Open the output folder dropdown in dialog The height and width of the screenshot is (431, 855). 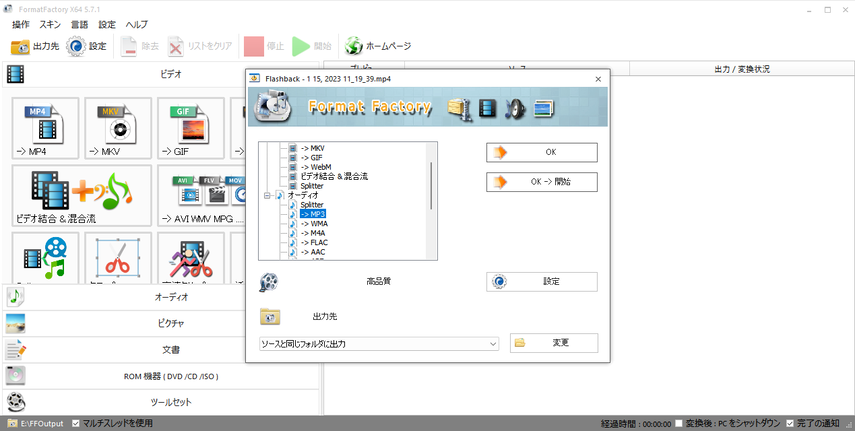point(493,344)
